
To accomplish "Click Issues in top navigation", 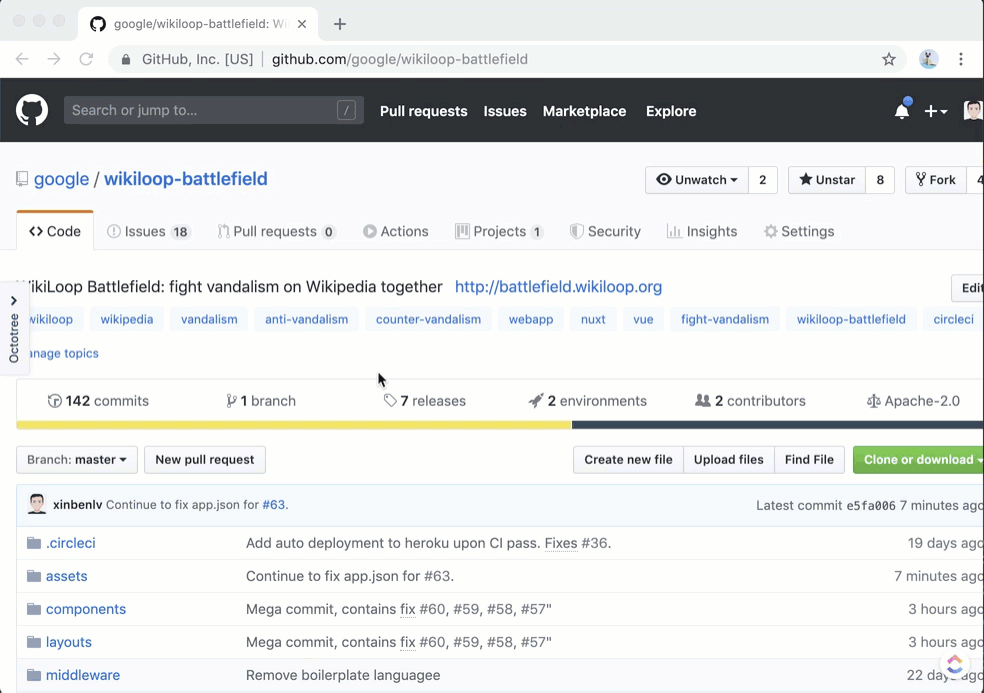I will click(505, 111).
